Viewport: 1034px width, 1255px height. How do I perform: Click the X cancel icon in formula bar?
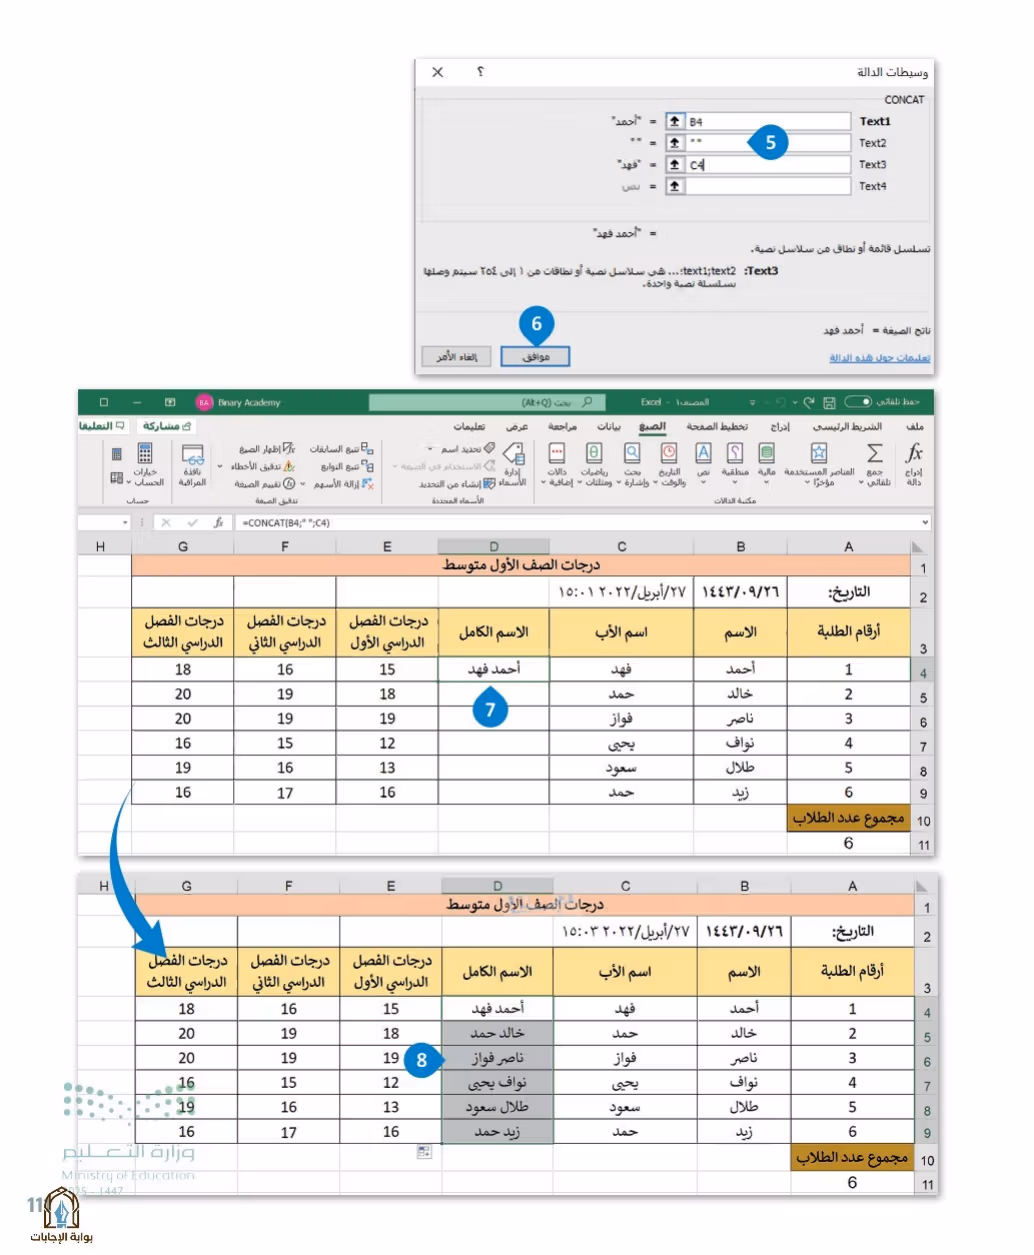coord(166,522)
